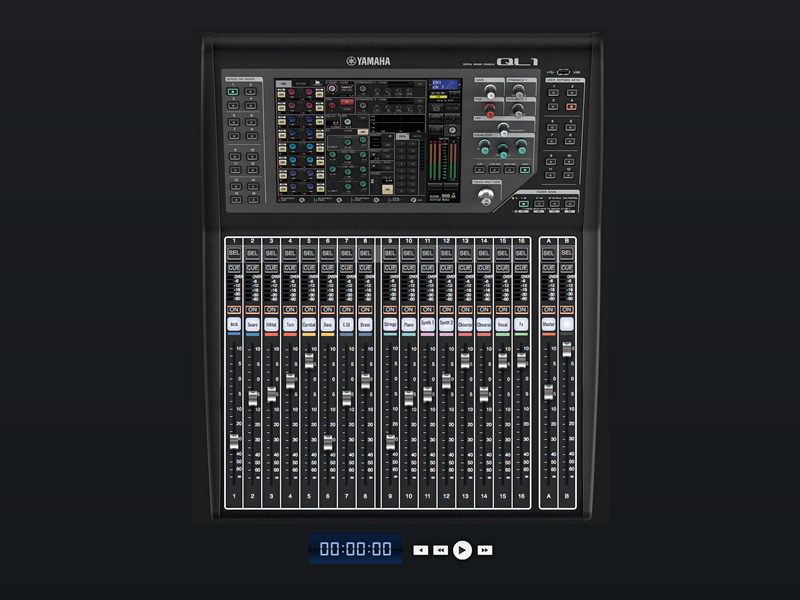Click the fast-forward double-arrow button
This screenshot has width=800, height=600.
point(485,550)
